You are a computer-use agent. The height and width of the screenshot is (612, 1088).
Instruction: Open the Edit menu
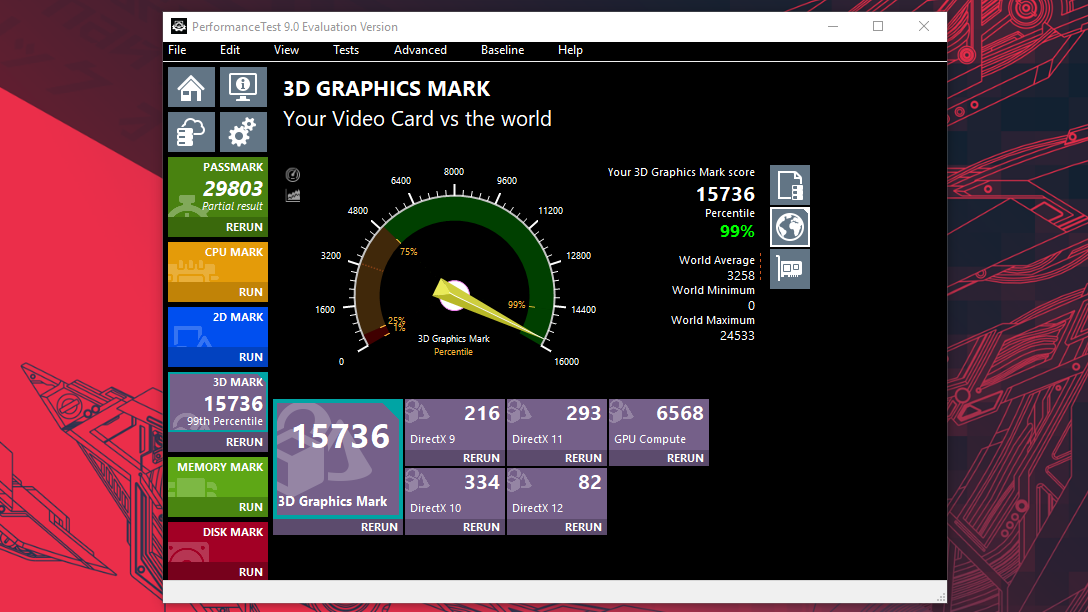pos(230,50)
